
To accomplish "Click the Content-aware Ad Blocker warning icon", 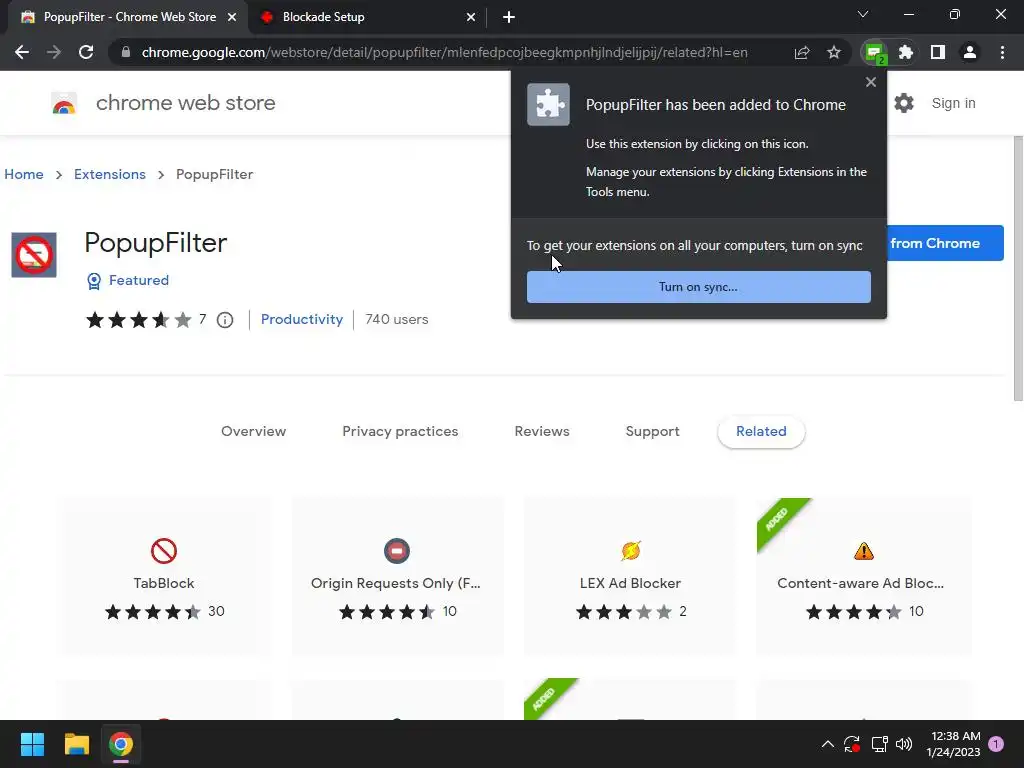I will coord(864,551).
